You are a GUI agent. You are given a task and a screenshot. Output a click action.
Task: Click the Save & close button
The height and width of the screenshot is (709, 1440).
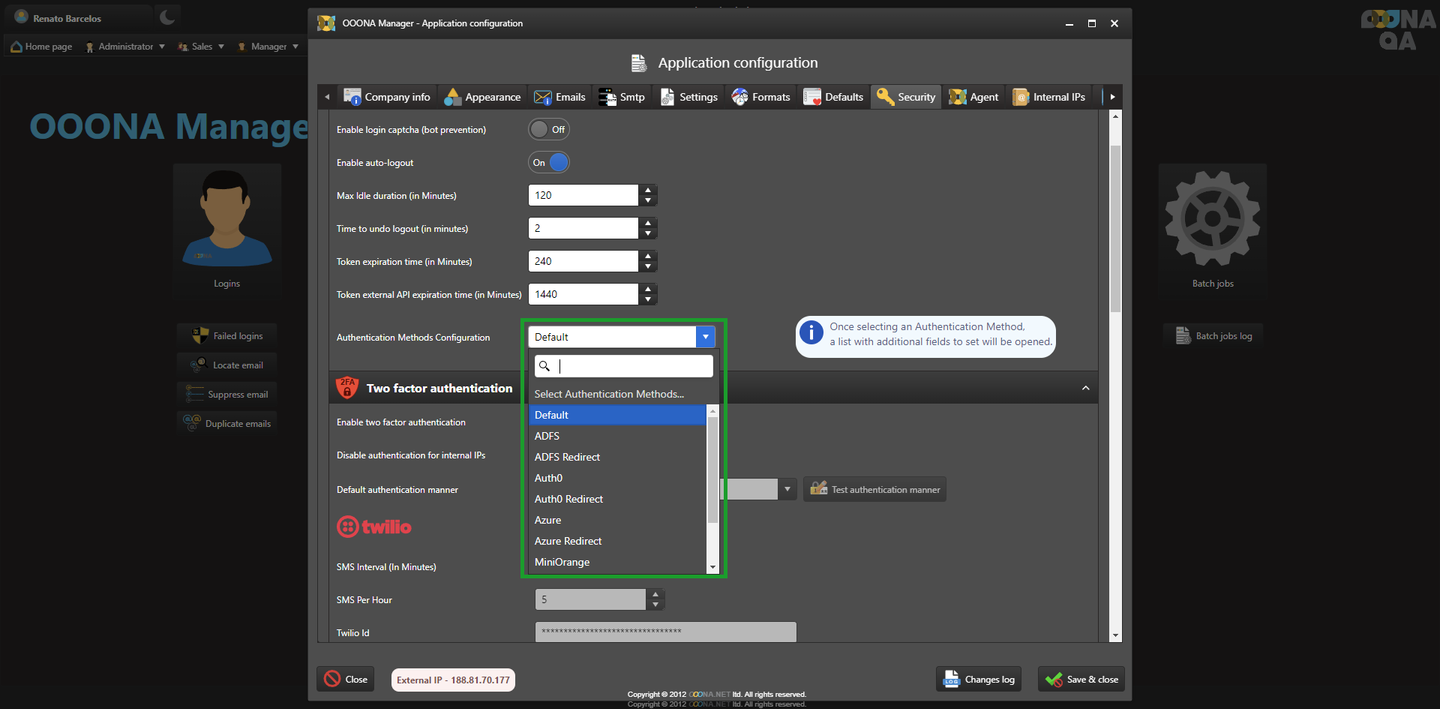pyautogui.click(x=1081, y=679)
